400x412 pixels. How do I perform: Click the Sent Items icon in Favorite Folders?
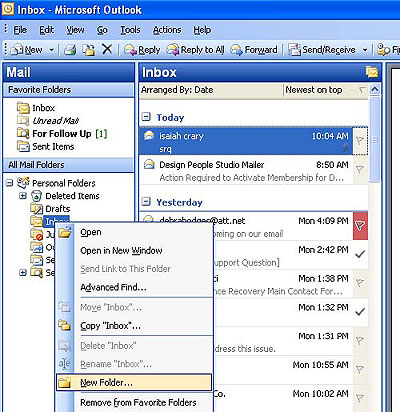[23, 146]
